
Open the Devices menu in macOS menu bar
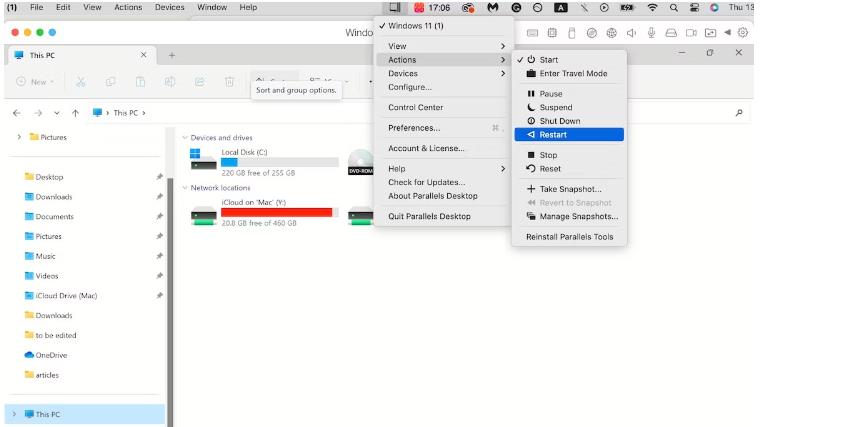click(169, 8)
